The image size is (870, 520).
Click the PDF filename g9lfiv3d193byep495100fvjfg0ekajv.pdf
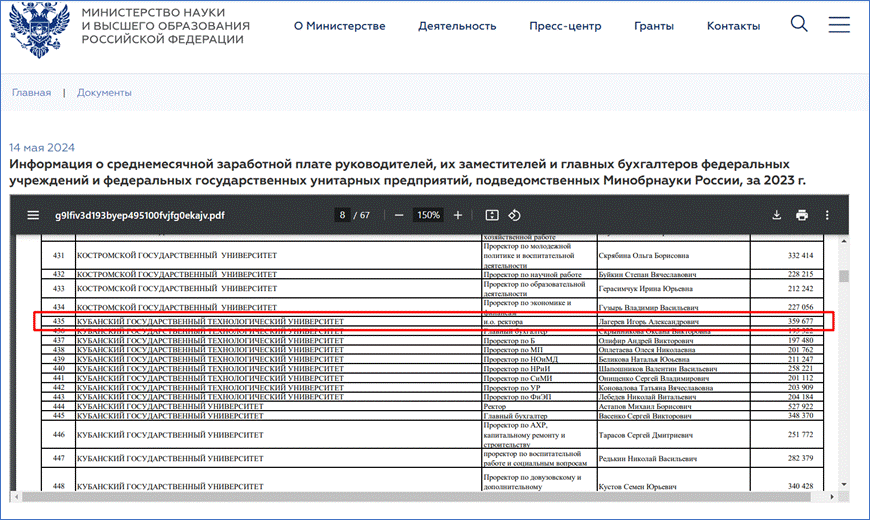(140, 215)
